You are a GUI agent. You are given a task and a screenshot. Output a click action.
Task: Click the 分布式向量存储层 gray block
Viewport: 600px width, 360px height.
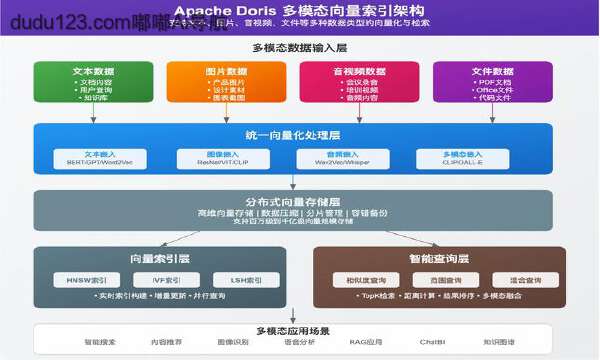(293, 210)
